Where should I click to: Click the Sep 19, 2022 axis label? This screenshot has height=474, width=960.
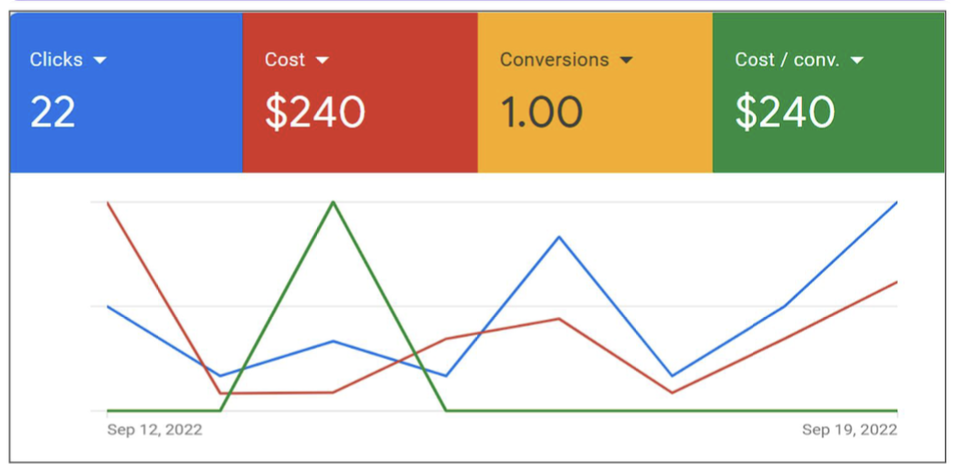point(849,430)
